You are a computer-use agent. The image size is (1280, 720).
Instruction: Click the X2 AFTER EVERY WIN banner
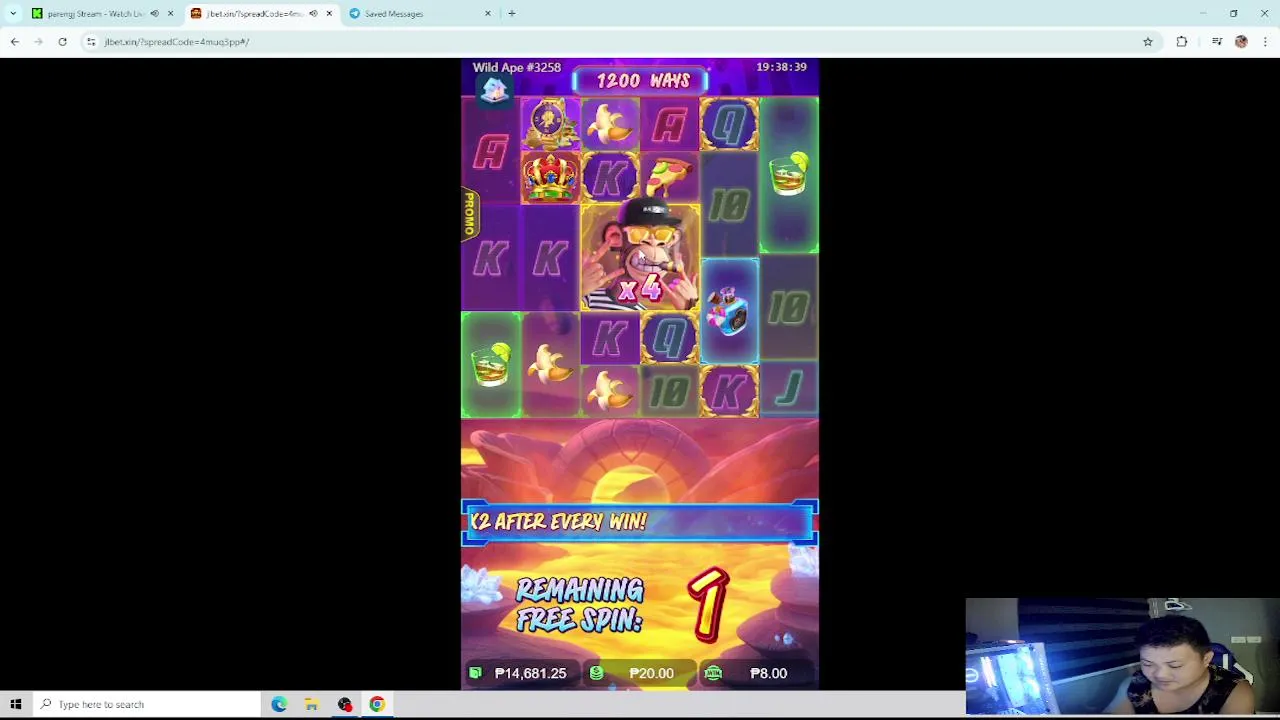pos(640,522)
